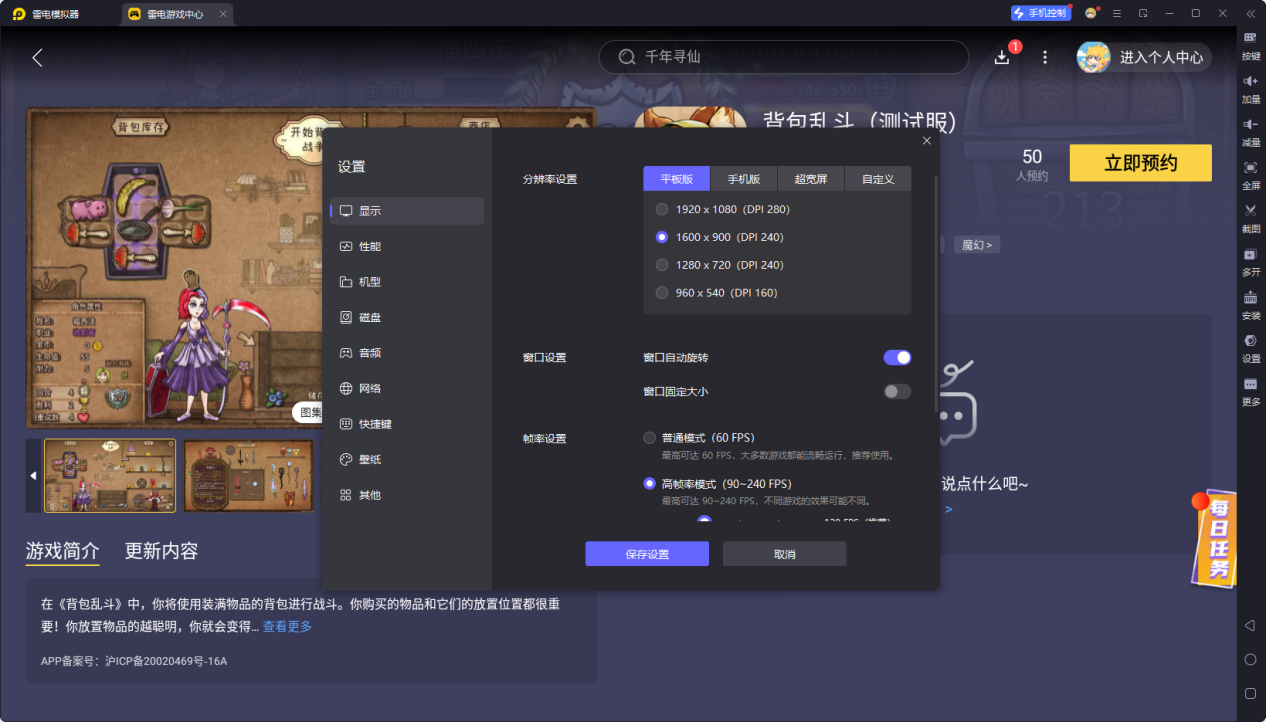This screenshot has height=722, width=1266.
Task: Click the search magnifier icon
Action: [x=627, y=57]
